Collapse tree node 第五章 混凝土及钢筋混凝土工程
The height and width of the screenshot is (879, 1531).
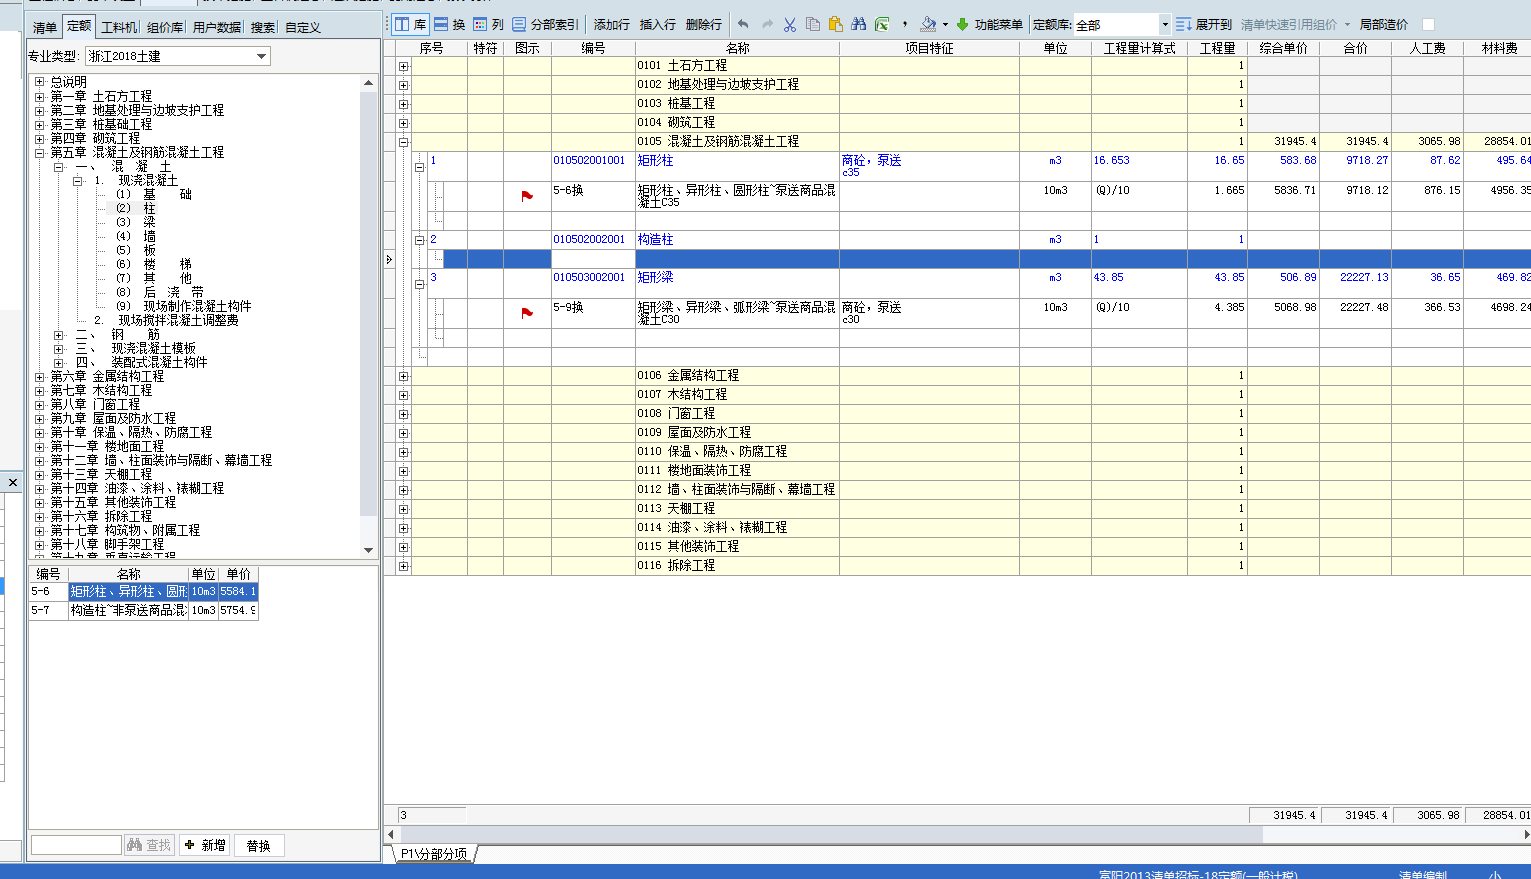[x=40, y=152]
